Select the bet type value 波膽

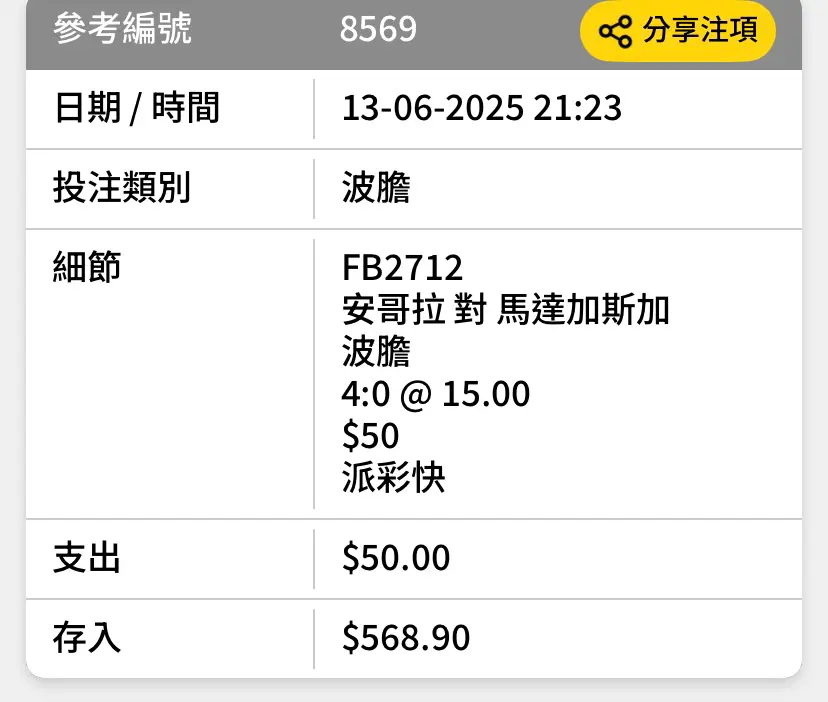376,188
